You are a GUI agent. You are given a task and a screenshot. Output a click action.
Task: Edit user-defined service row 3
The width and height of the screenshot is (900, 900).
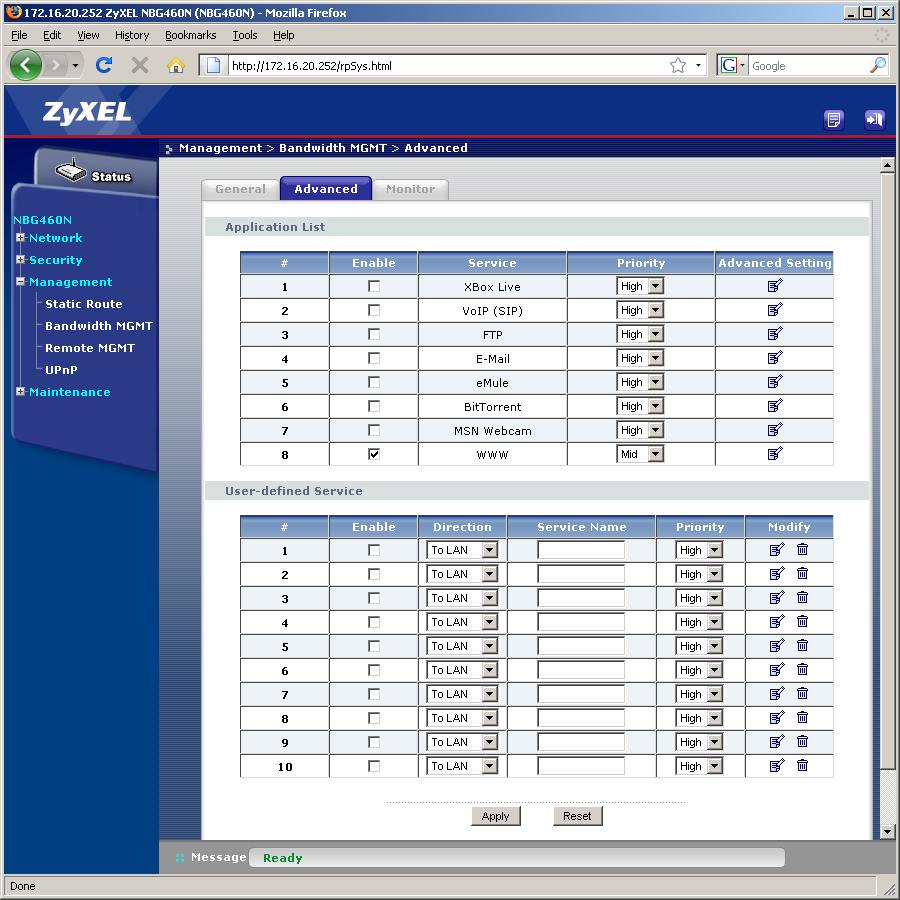(x=777, y=598)
